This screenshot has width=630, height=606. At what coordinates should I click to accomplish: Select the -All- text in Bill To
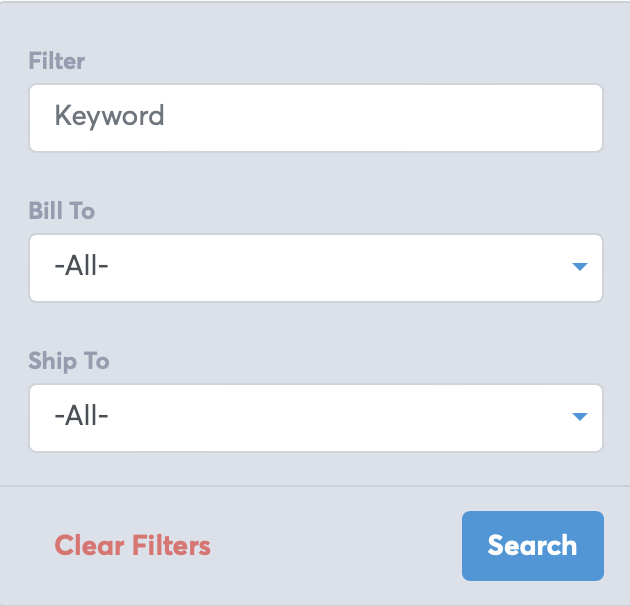click(x=81, y=266)
